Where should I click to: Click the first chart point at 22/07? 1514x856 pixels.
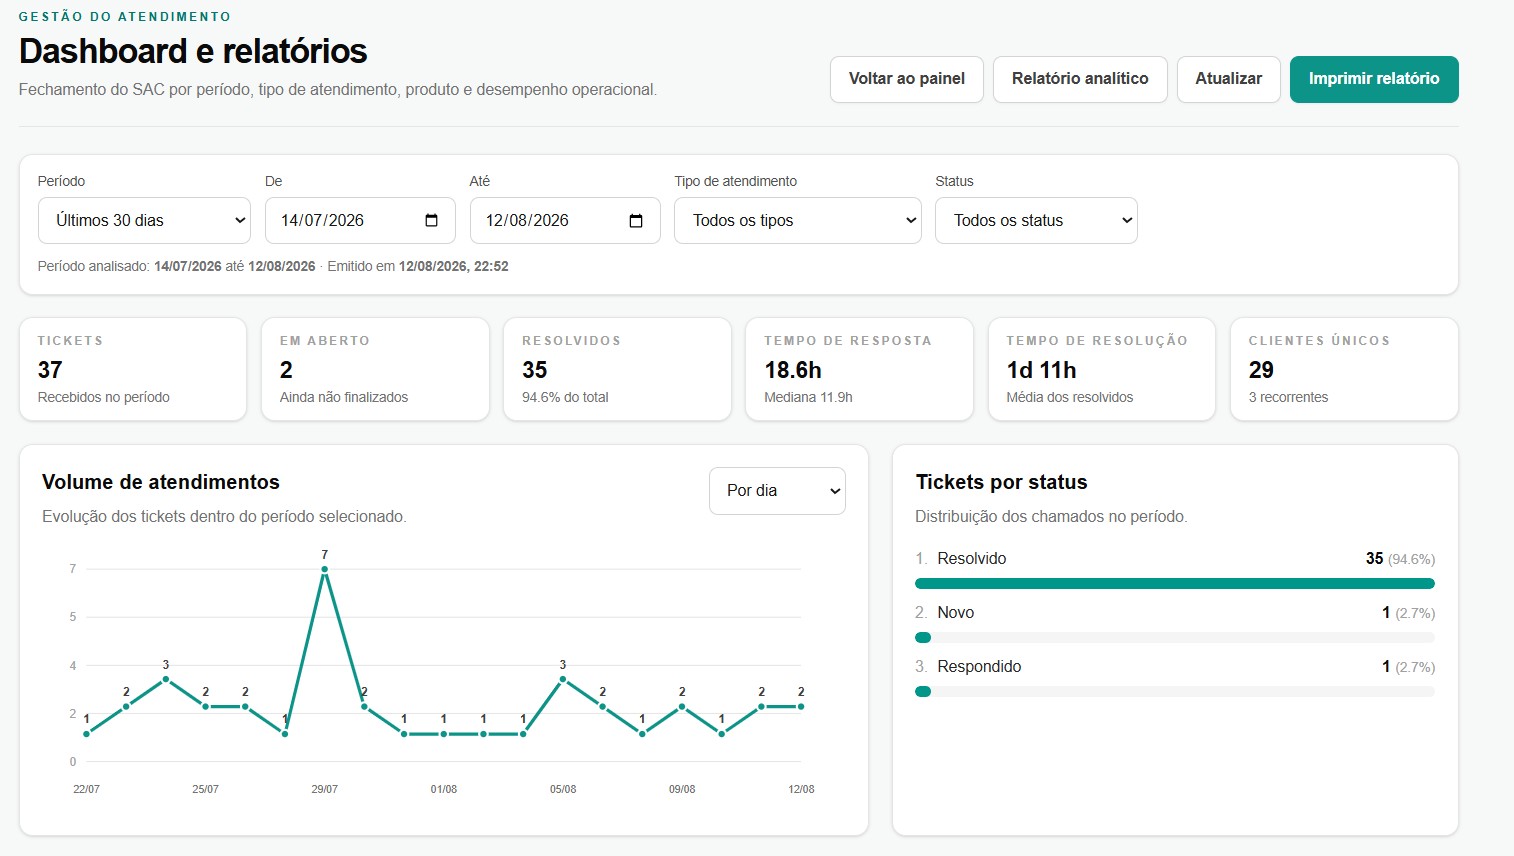tap(87, 734)
